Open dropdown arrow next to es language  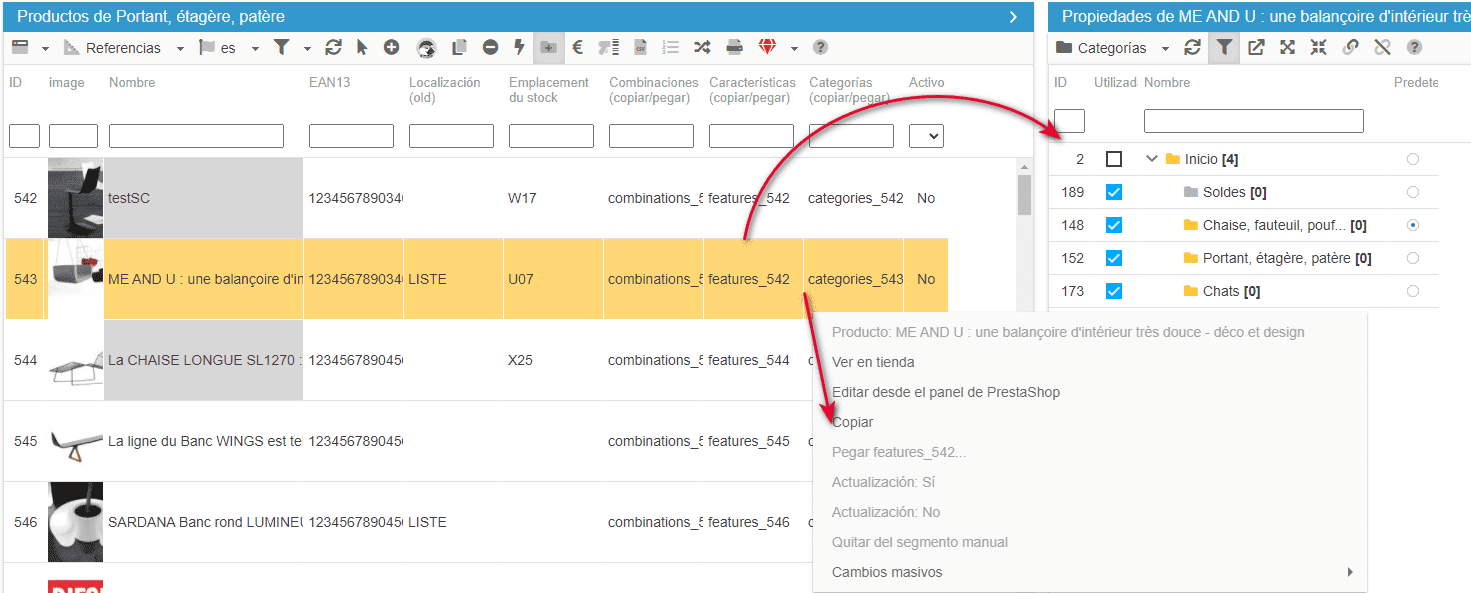click(255, 48)
